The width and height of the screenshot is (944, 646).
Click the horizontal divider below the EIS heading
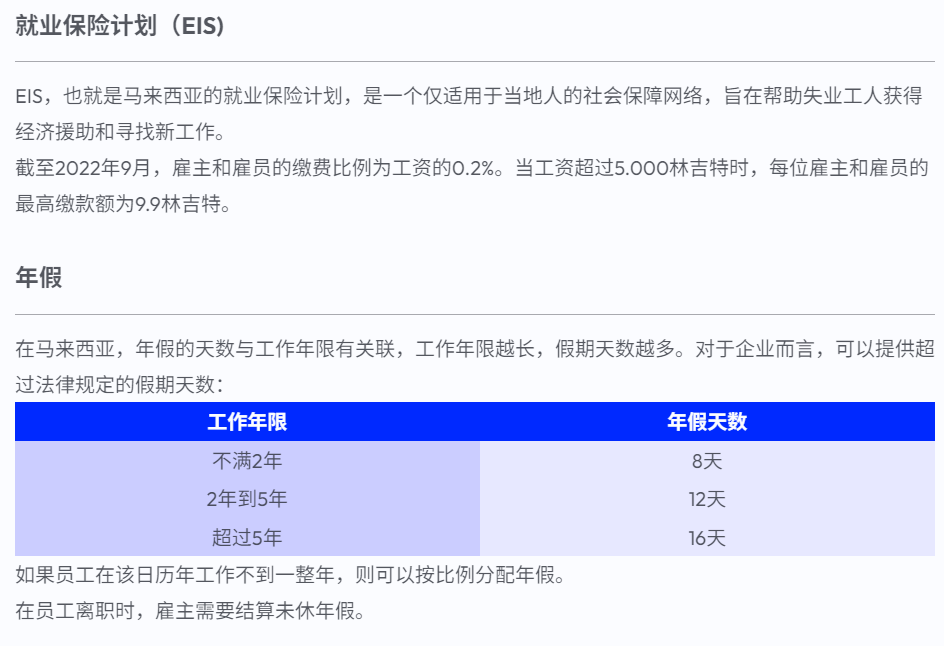coord(475,61)
